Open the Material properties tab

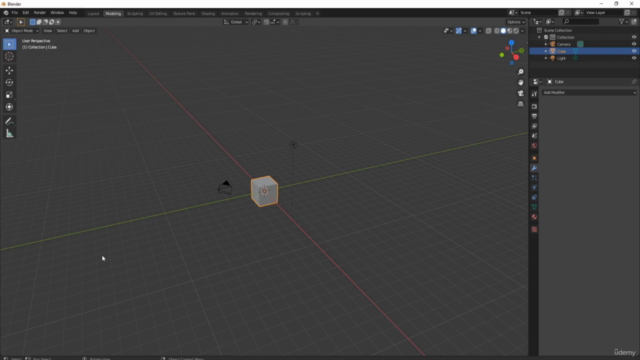coord(534,217)
